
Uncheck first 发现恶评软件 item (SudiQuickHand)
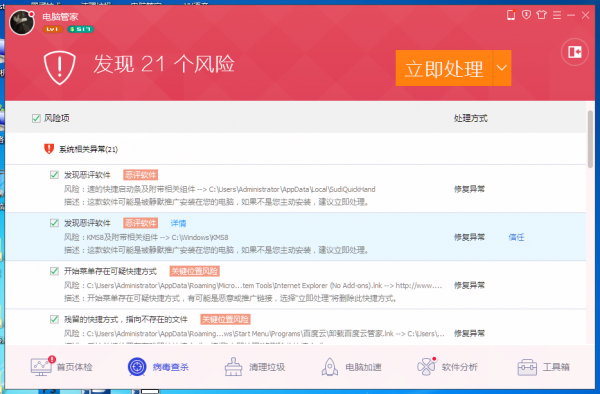coord(54,175)
